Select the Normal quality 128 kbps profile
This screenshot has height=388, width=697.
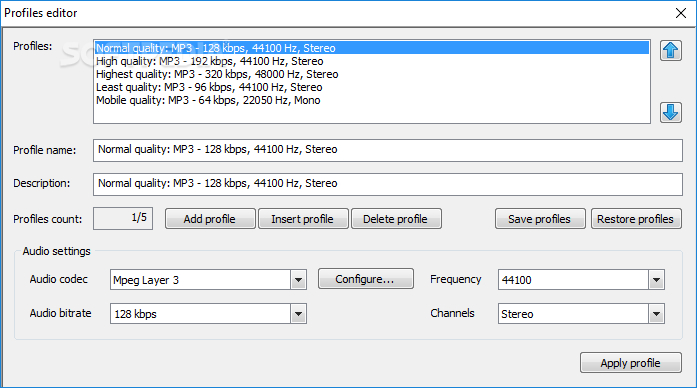click(x=372, y=48)
